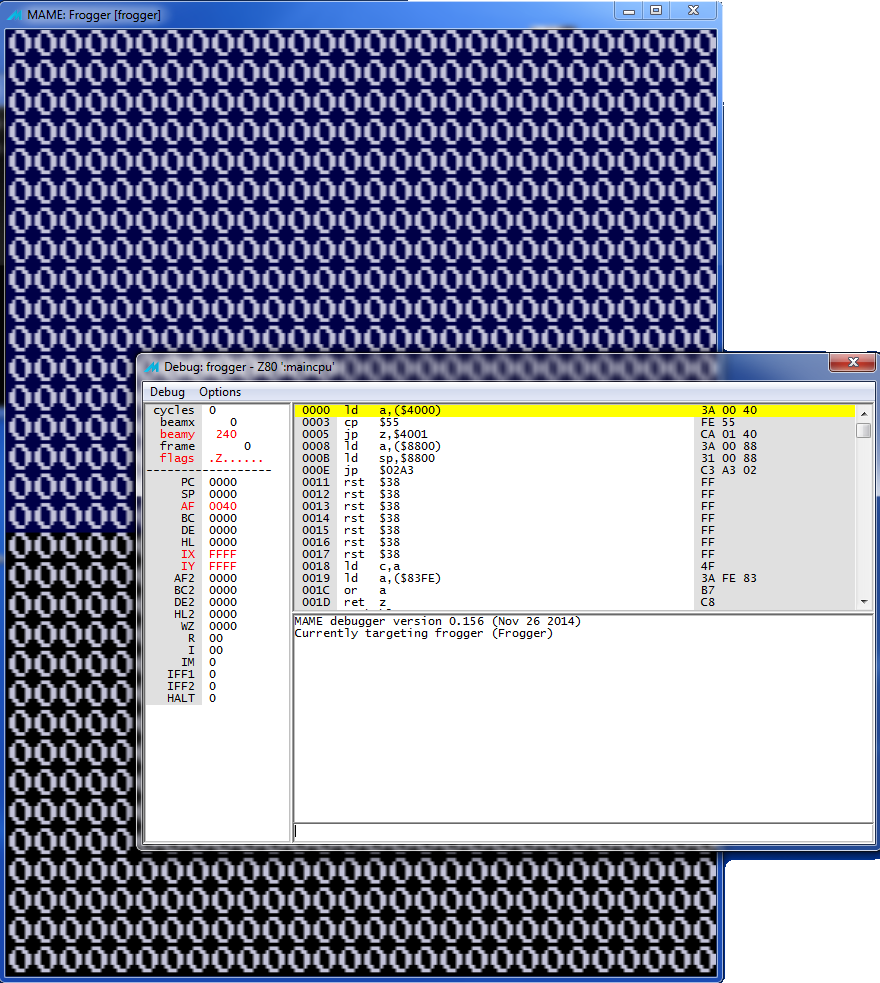Screen dimensions: 880x983
Task: Click the DE2 register label
Action: 184,602
